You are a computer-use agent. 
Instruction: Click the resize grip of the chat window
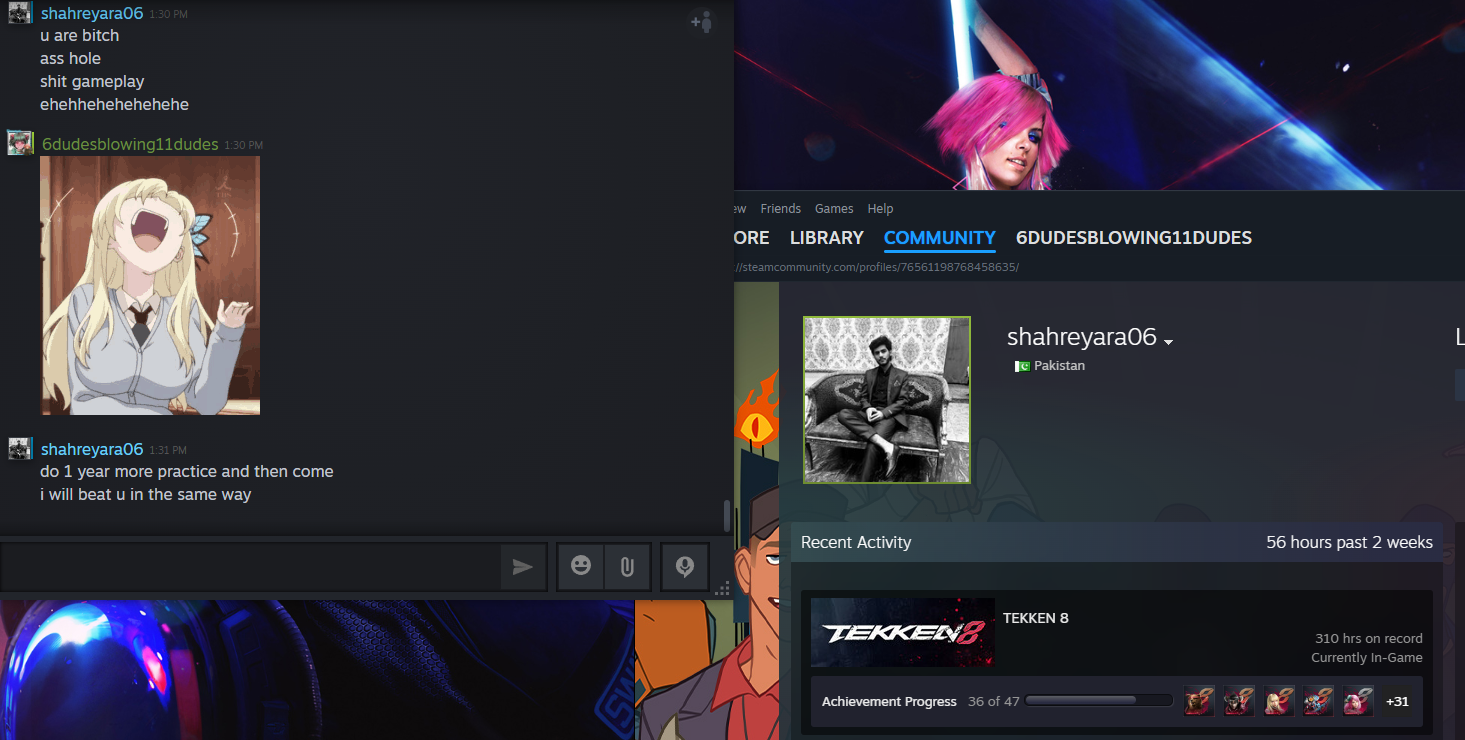722,588
